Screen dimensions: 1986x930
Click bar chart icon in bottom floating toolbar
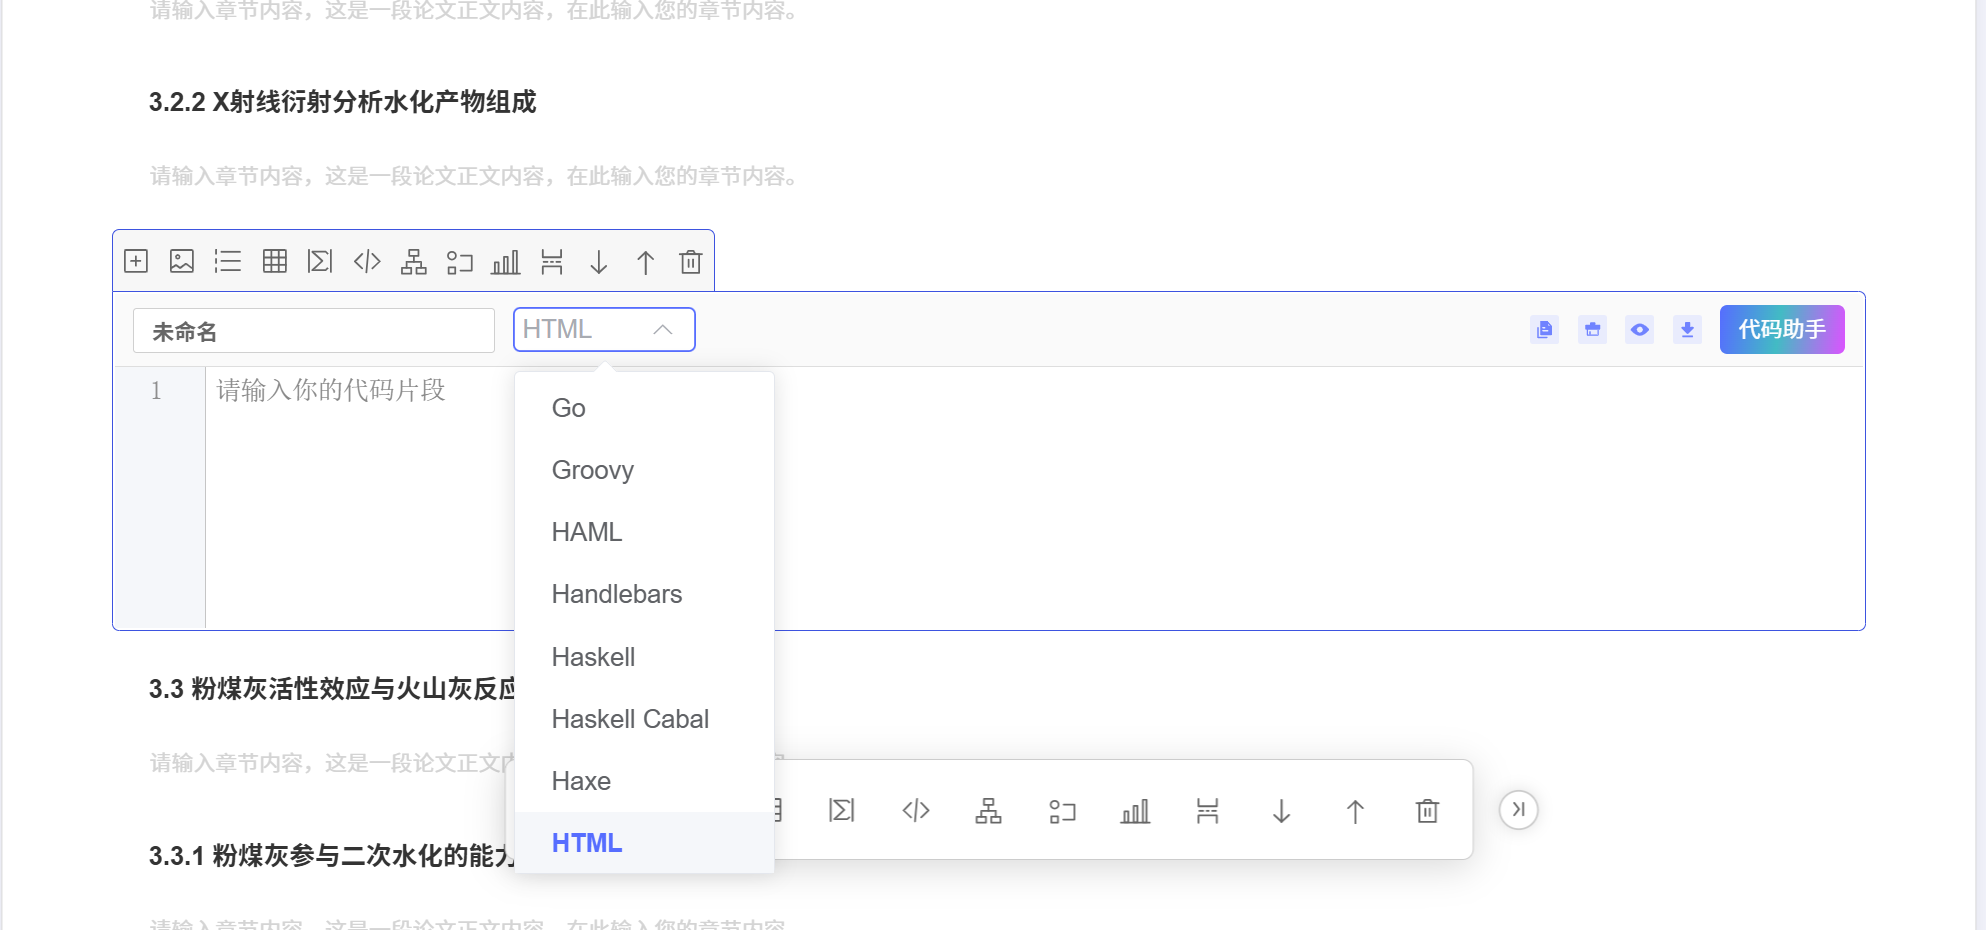1135,810
